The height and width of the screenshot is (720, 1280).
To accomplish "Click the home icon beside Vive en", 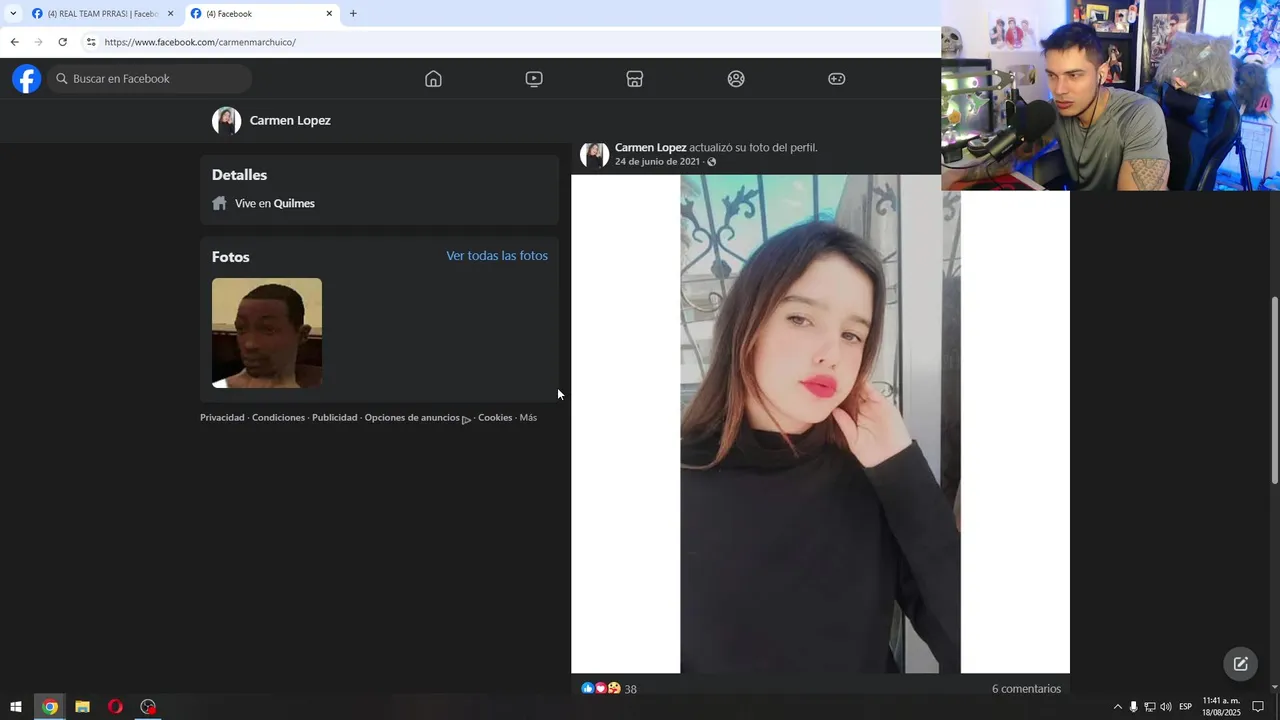I will [220, 203].
